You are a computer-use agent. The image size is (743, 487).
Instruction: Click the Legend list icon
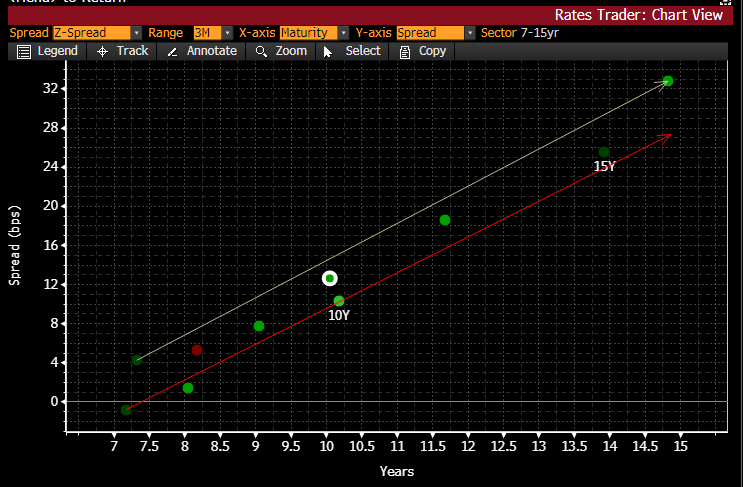(x=24, y=52)
